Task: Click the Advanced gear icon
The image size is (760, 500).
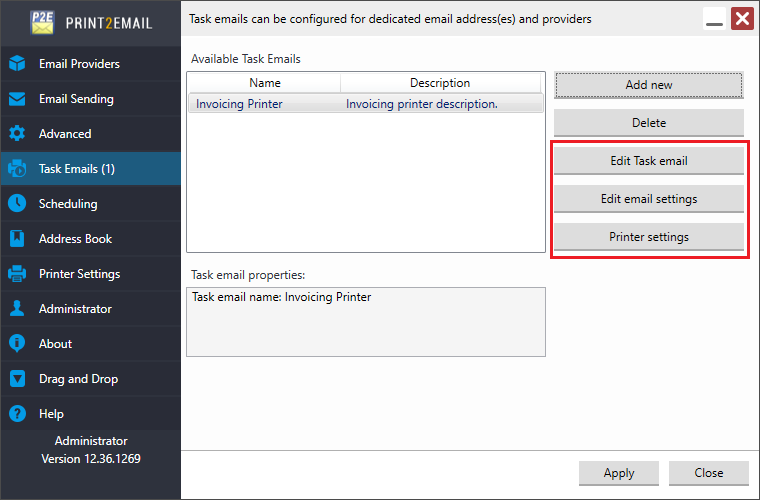Action: click(x=17, y=134)
